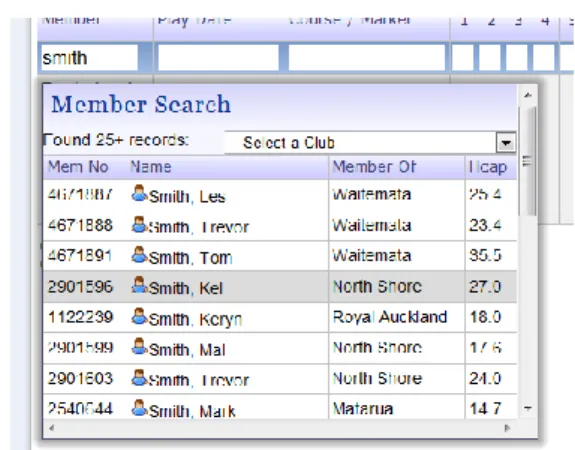The width and height of the screenshot is (575, 450).
Task: Click member number 2901596
Action: point(80,286)
